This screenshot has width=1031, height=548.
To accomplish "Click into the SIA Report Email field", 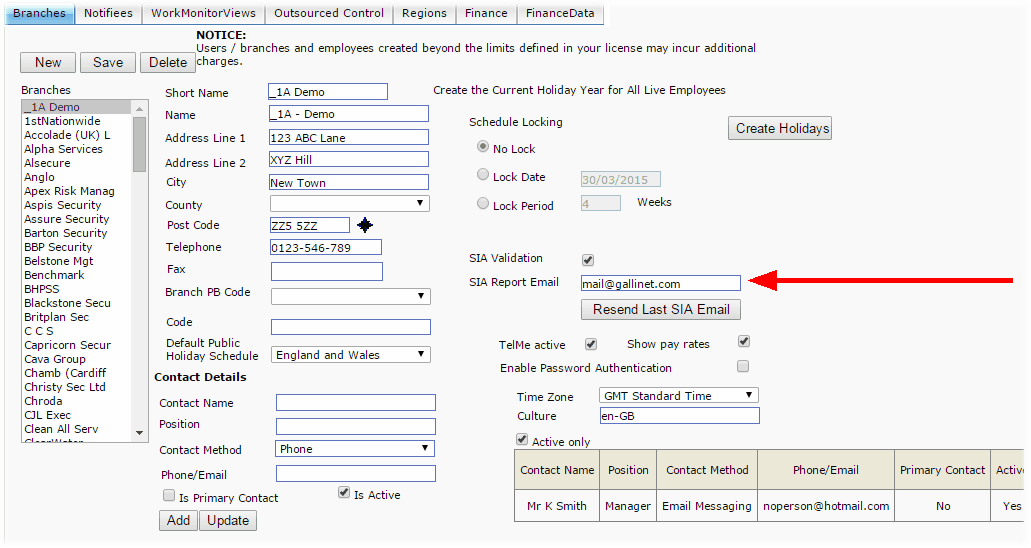I will tap(660, 284).
